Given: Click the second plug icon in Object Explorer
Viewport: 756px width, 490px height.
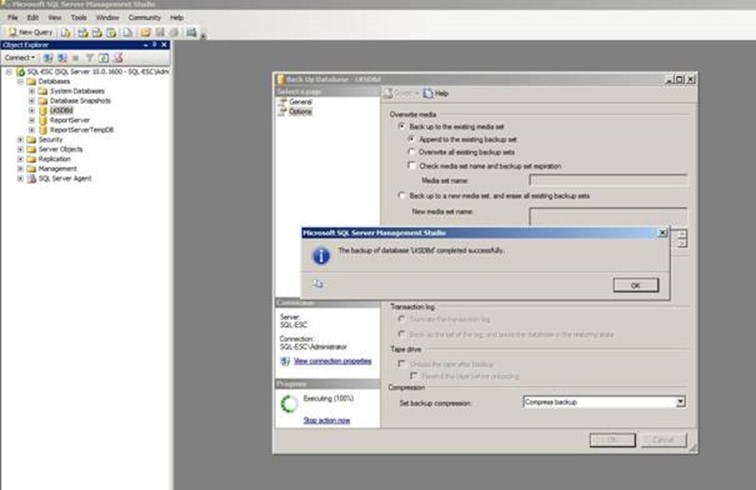Looking at the screenshot, I should coord(62,58).
